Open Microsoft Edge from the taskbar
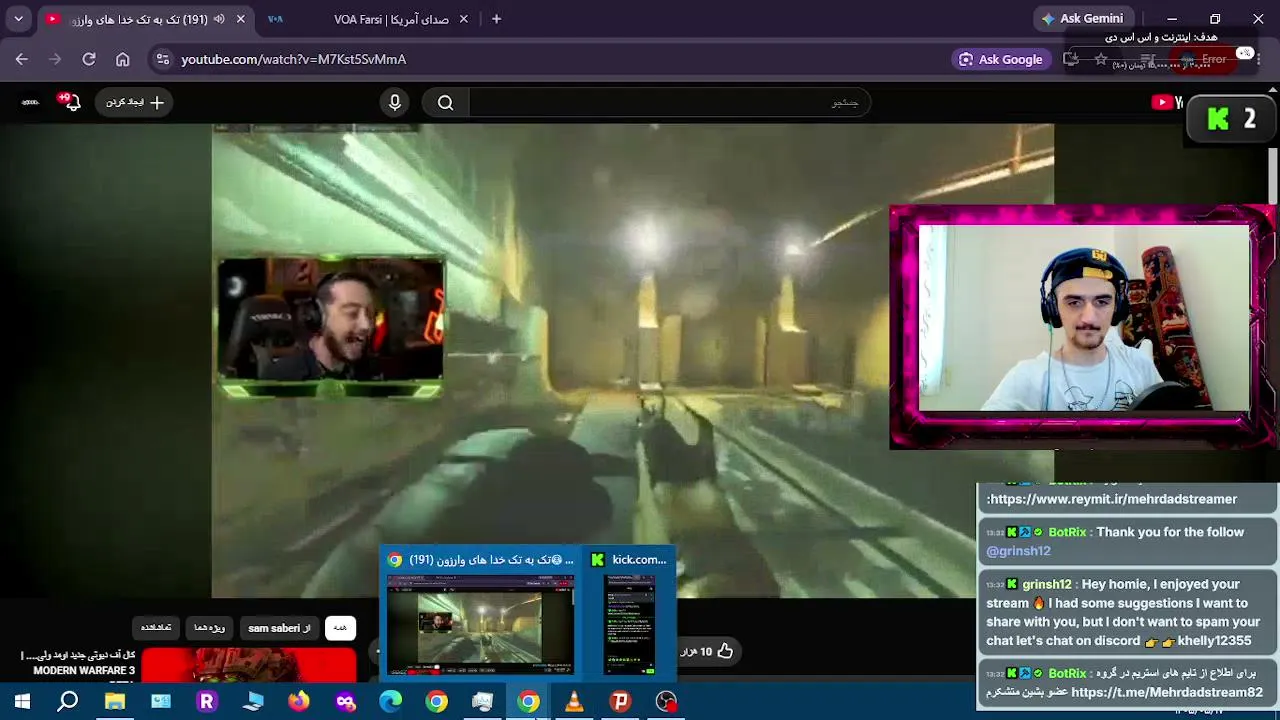Viewport: 1280px width, 720px height. click(x=391, y=702)
